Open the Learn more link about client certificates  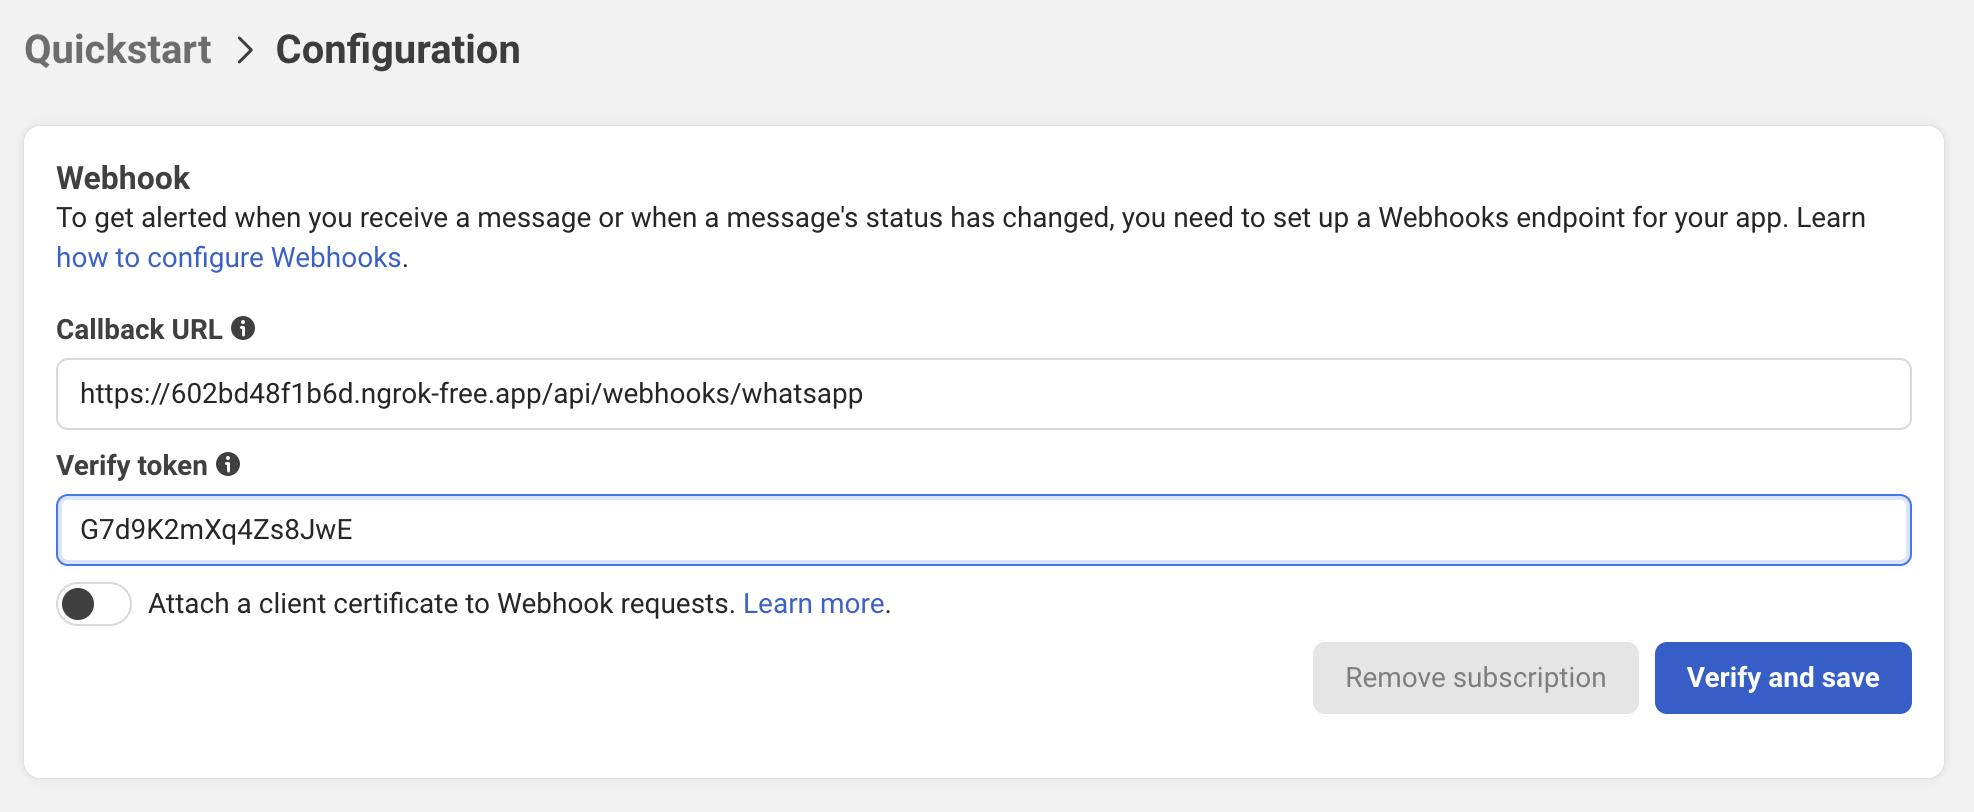pos(813,603)
